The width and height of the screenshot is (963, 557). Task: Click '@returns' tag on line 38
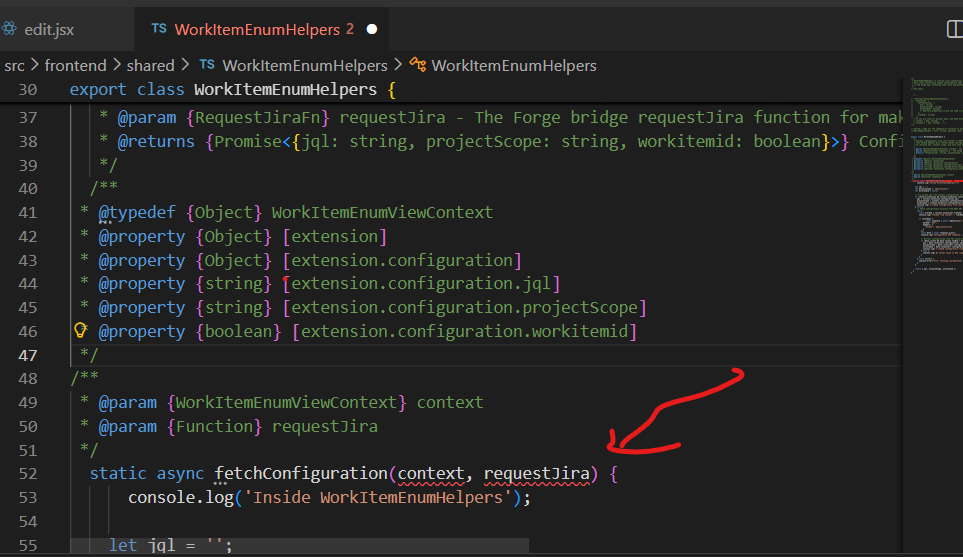coord(156,142)
